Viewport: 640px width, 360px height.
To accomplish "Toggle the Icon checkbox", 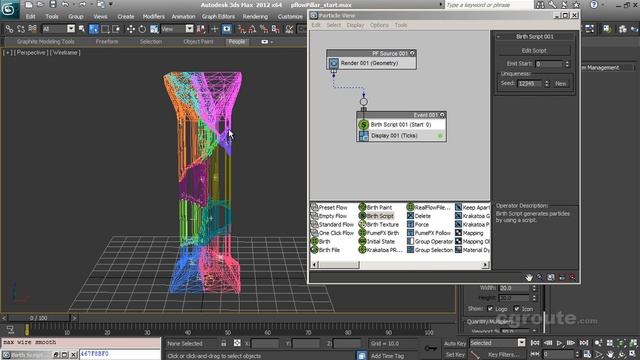I will point(516,309).
